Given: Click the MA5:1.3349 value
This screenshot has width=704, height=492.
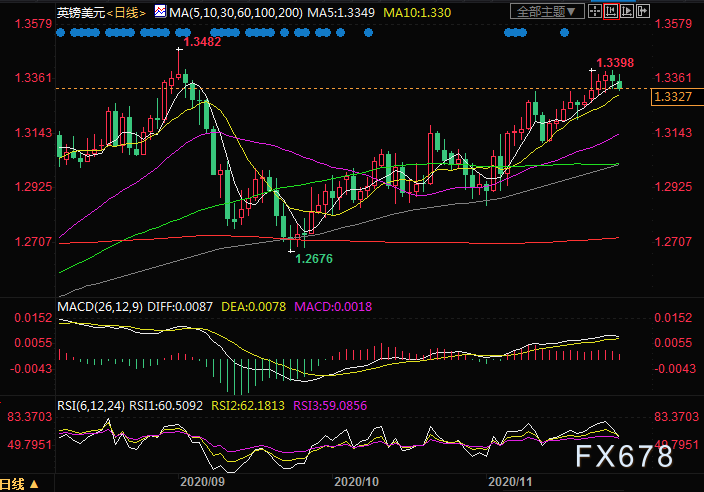Looking at the screenshot, I should [x=341, y=13].
